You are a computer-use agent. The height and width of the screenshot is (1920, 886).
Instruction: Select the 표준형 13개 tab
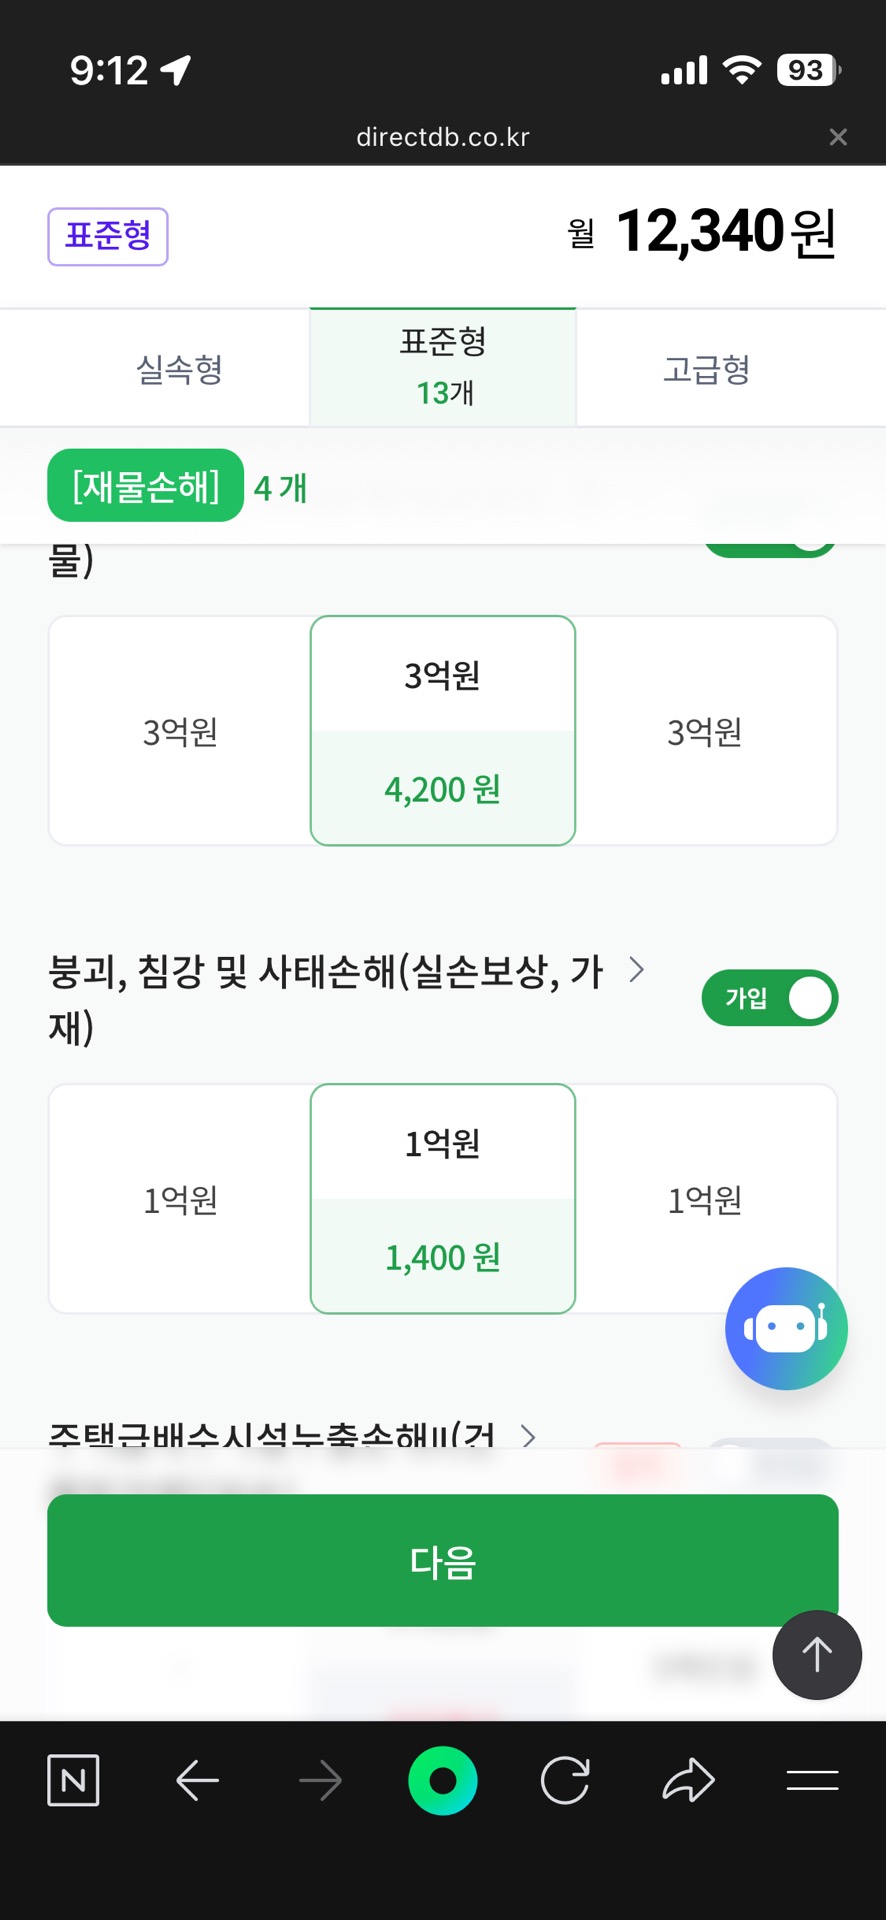tap(443, 367)
